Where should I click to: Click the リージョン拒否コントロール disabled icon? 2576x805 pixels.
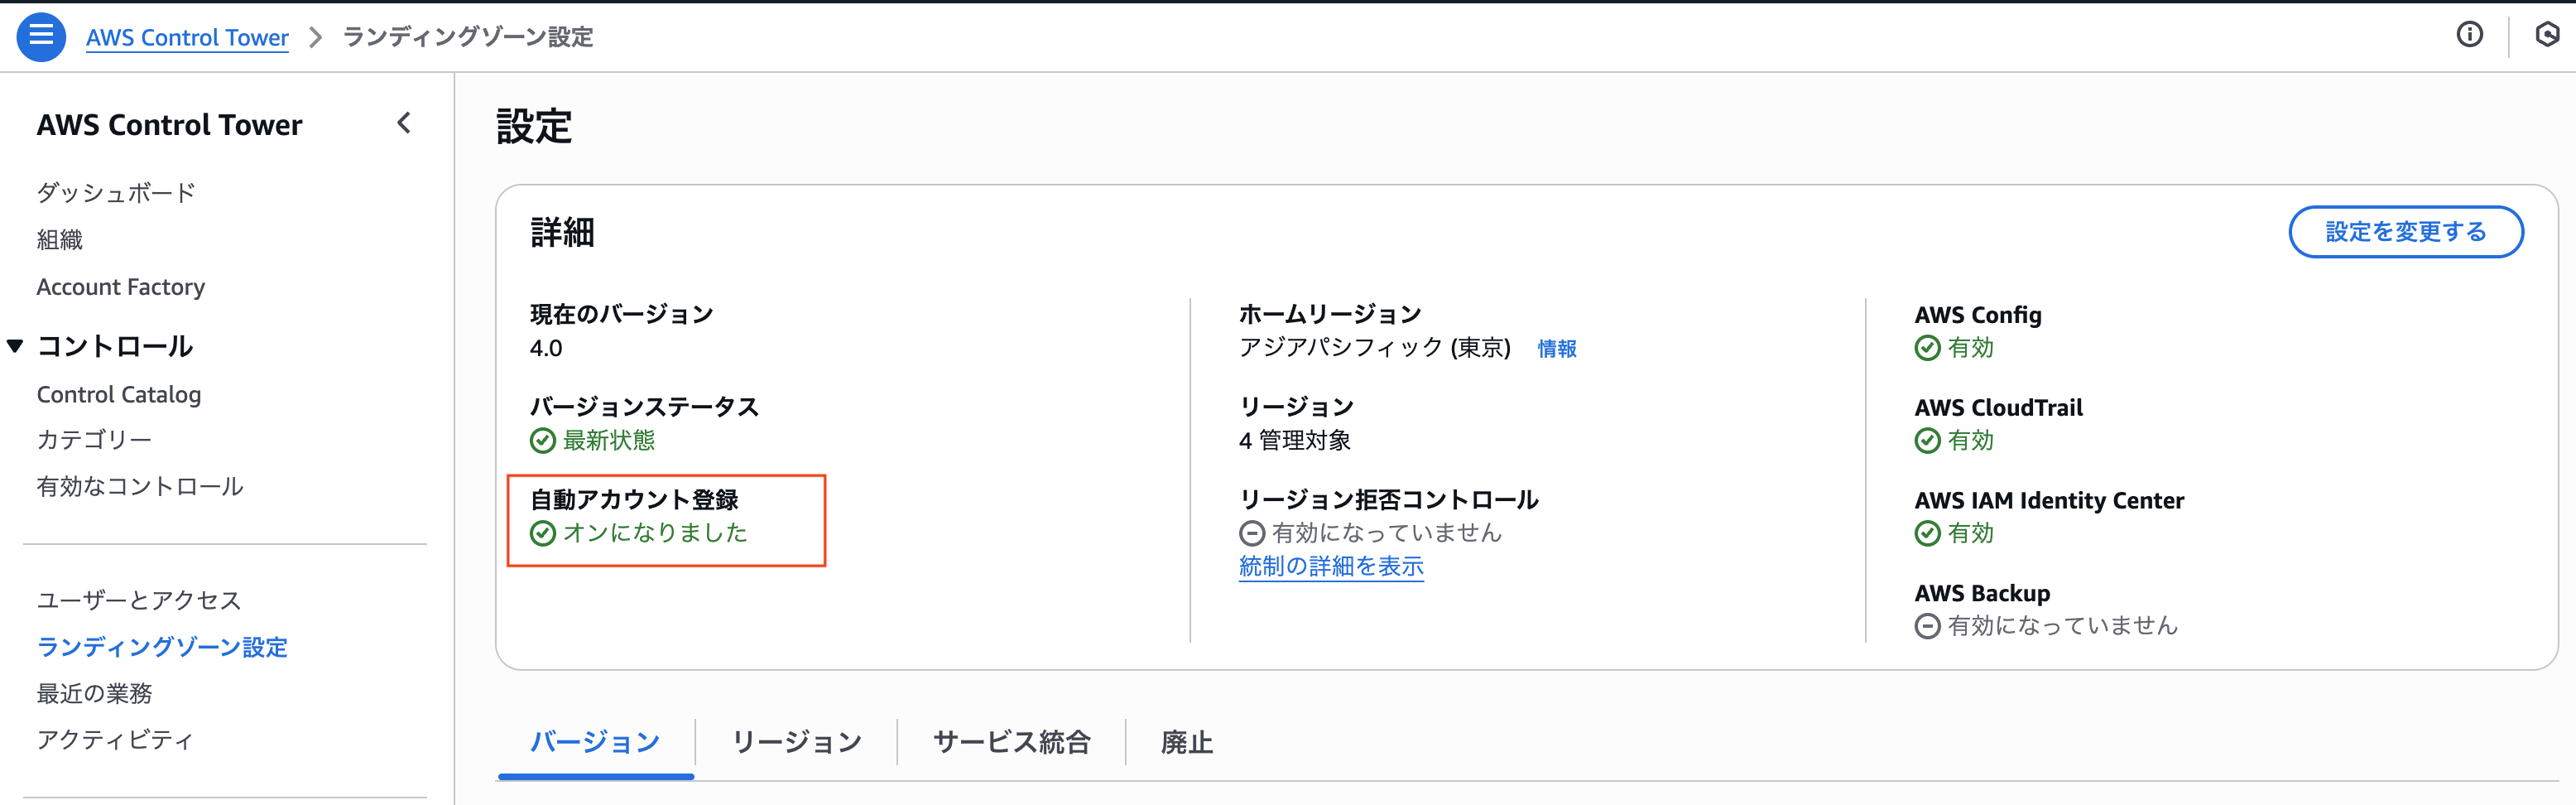[x=1252, y=533]
